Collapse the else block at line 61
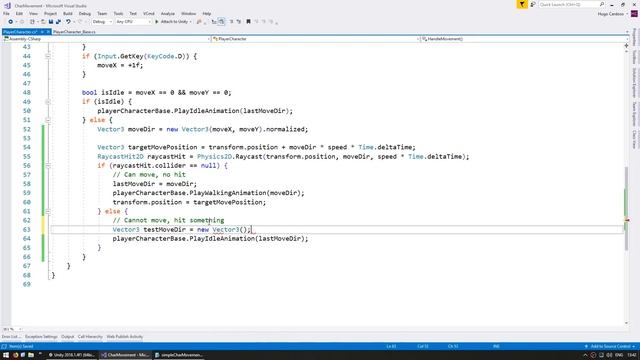The width and height of the screenshot is (640, 360). pyautogui.click(x=48, y=211)
